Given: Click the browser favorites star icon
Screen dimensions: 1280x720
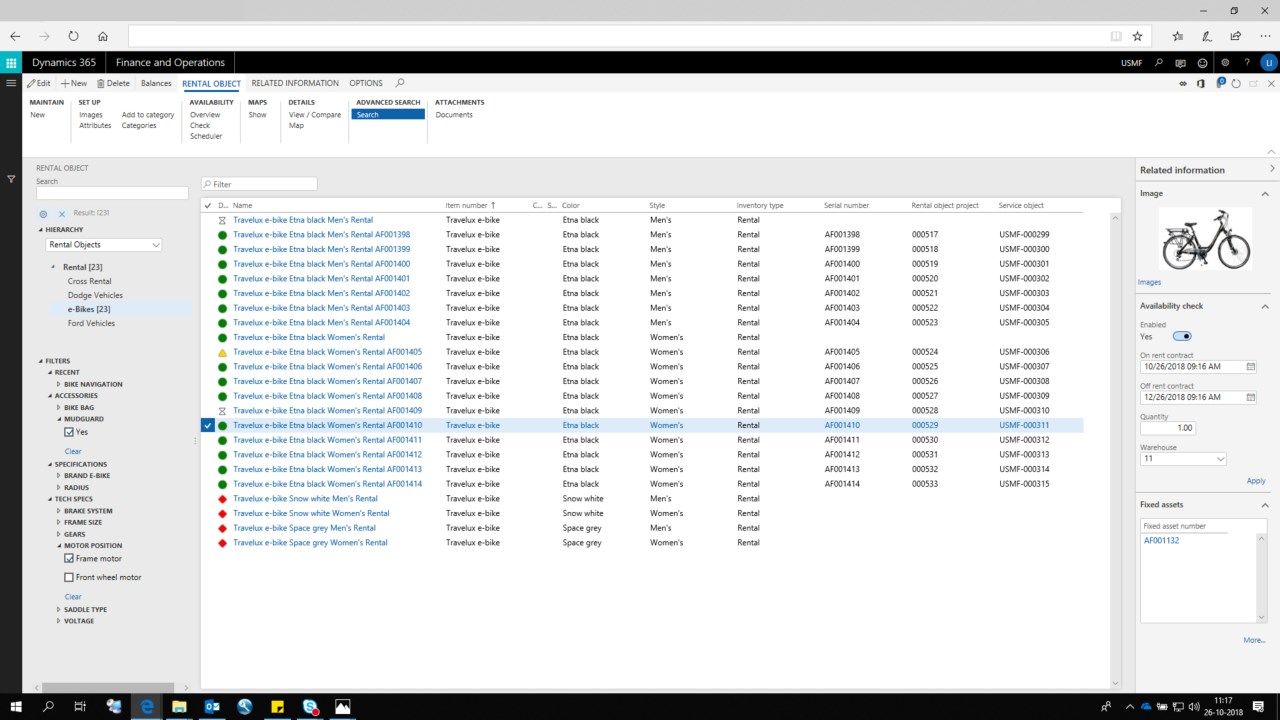Looking at the screenshot, I should tap(1137, 36).
